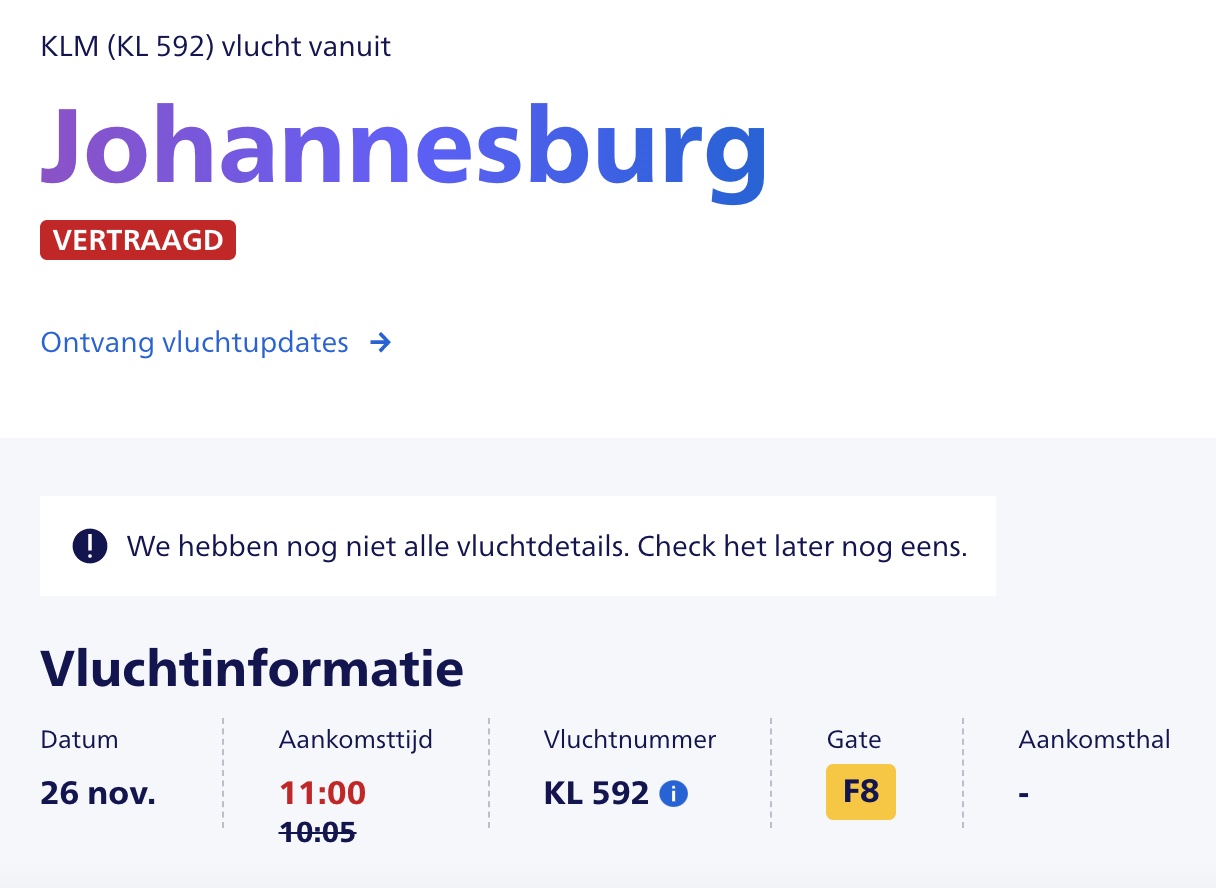Click the Aankomsttijd column label
The image size is (1216, 888).
click(355, 740)
